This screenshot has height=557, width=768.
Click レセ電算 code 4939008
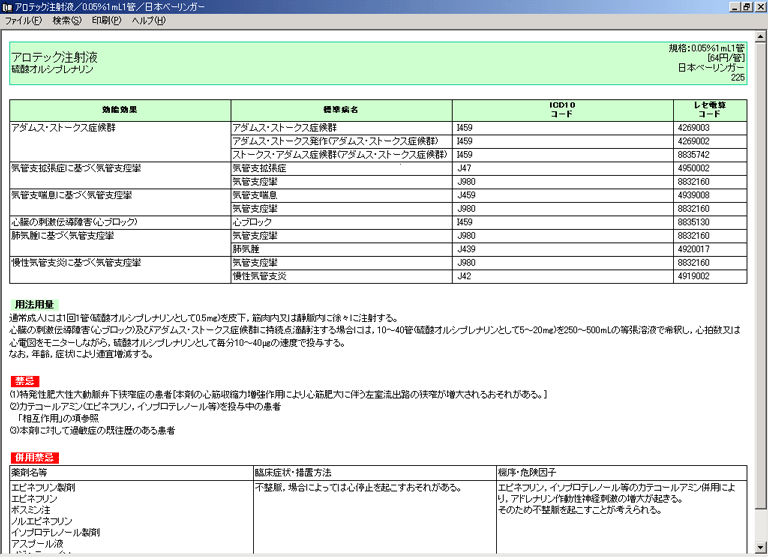(694, 195)
